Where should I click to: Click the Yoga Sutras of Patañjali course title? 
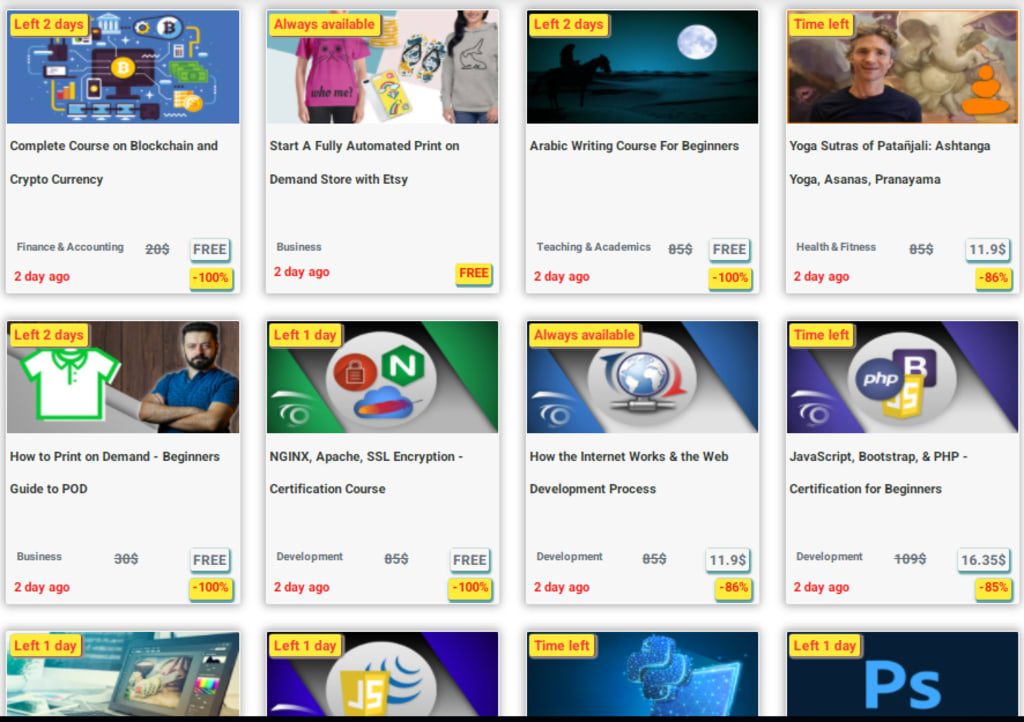coord(889,163)
